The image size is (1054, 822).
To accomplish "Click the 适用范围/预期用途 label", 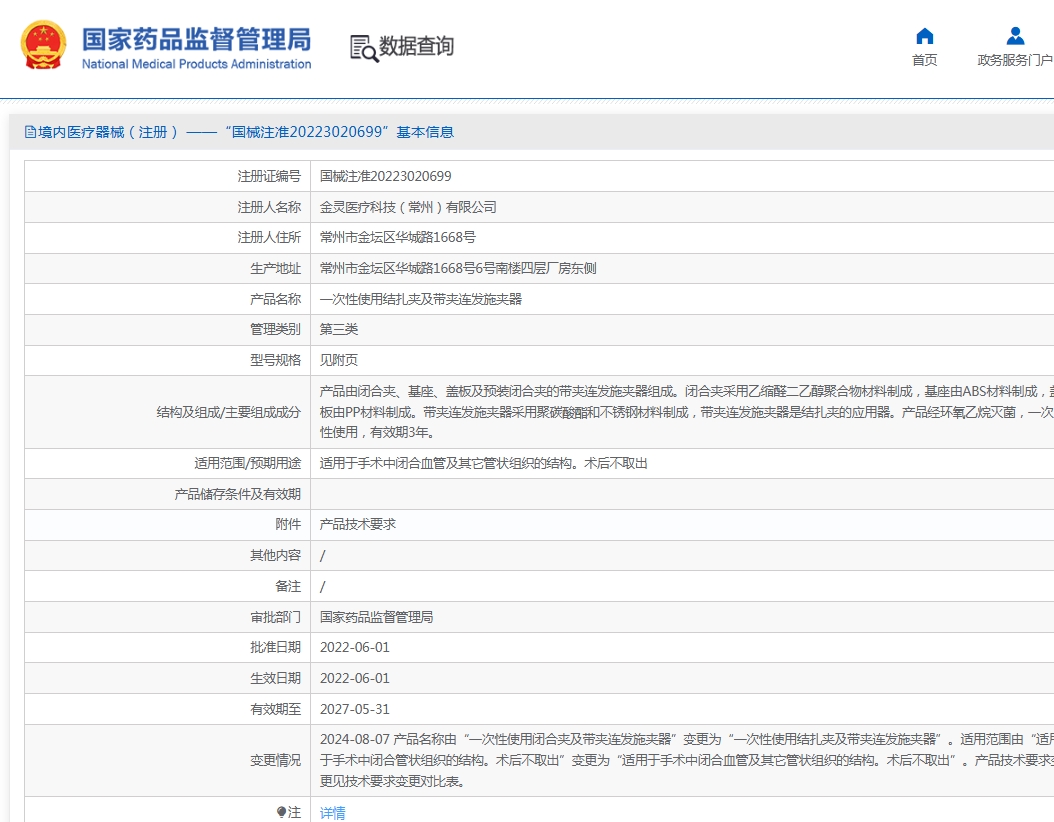I will 247,463.
